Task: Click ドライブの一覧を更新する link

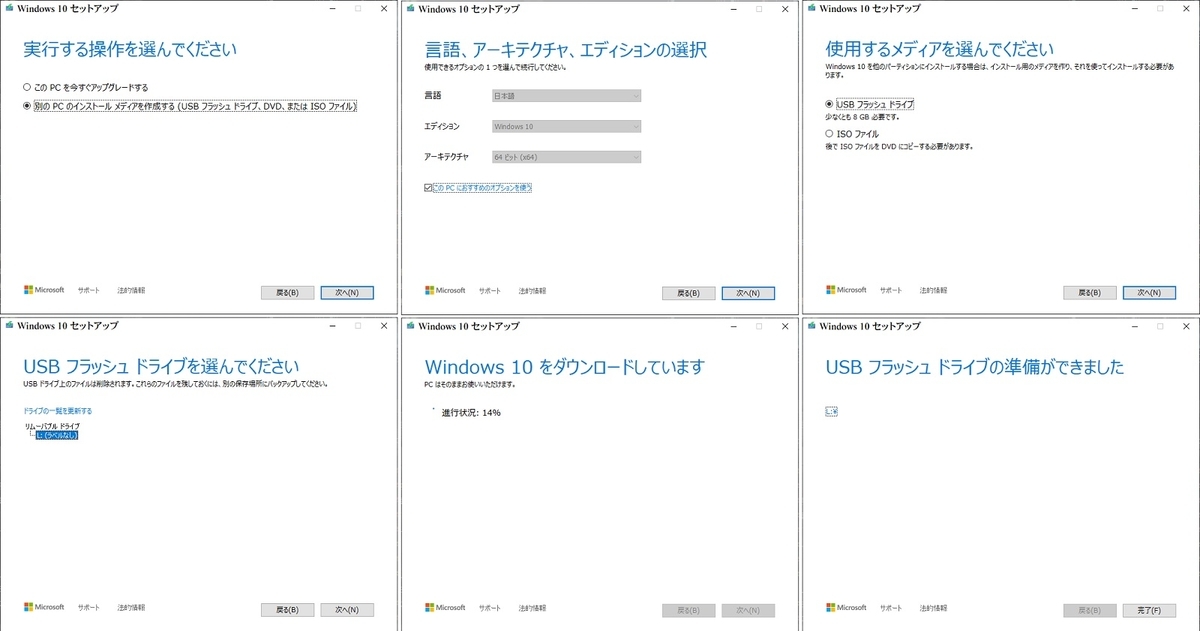Action: 58,411
